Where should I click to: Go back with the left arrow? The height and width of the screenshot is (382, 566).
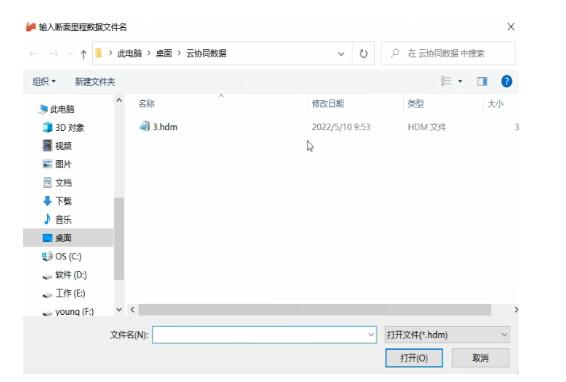point(34,54)
